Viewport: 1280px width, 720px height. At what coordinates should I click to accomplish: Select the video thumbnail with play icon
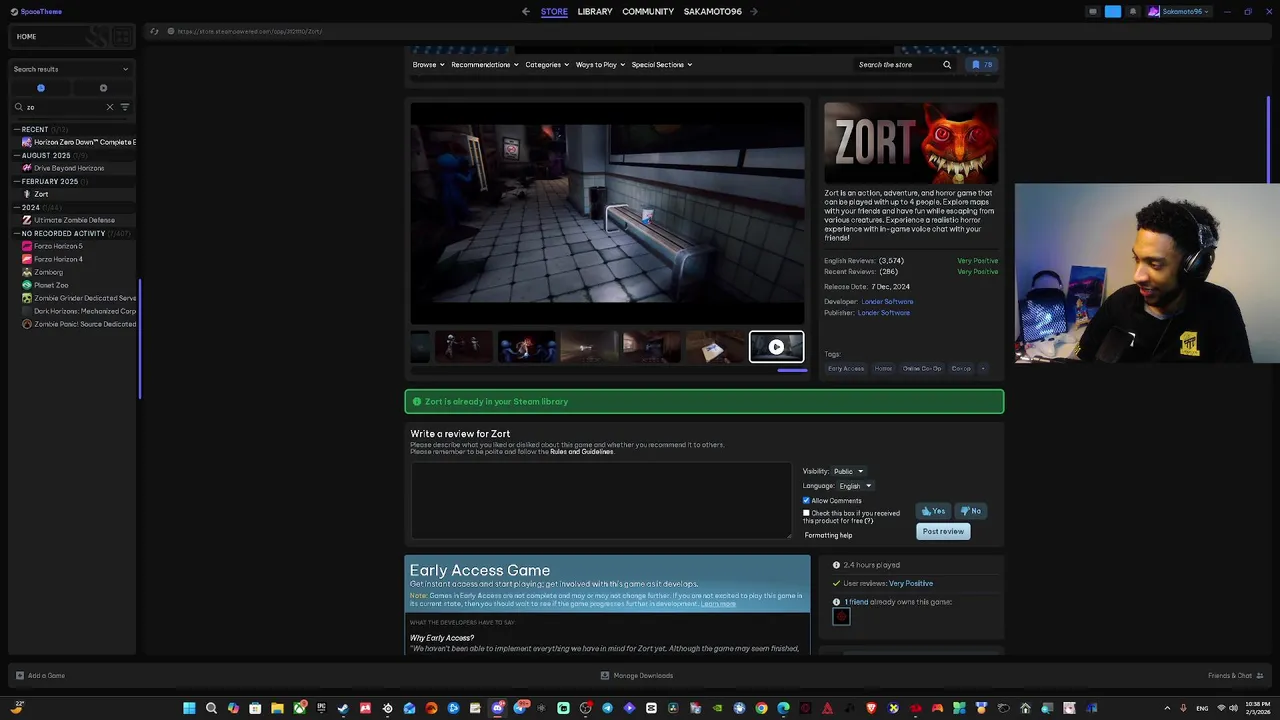[777, 347]
